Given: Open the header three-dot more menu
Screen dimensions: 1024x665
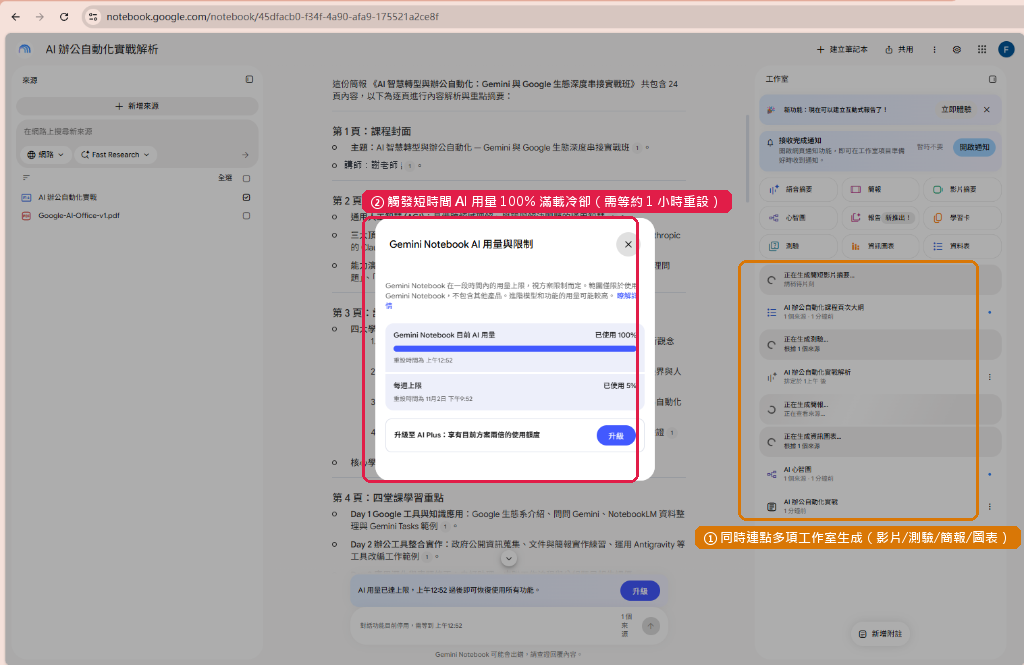Looking at the screenshot, I should coord(934,50).
